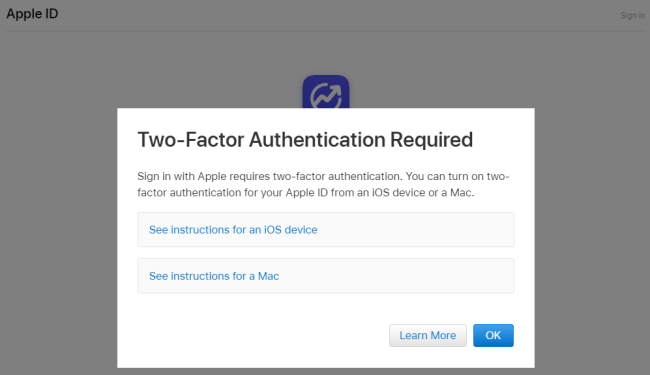
Task: Open 'See instructions for a Mac' link
Action: 214,276
